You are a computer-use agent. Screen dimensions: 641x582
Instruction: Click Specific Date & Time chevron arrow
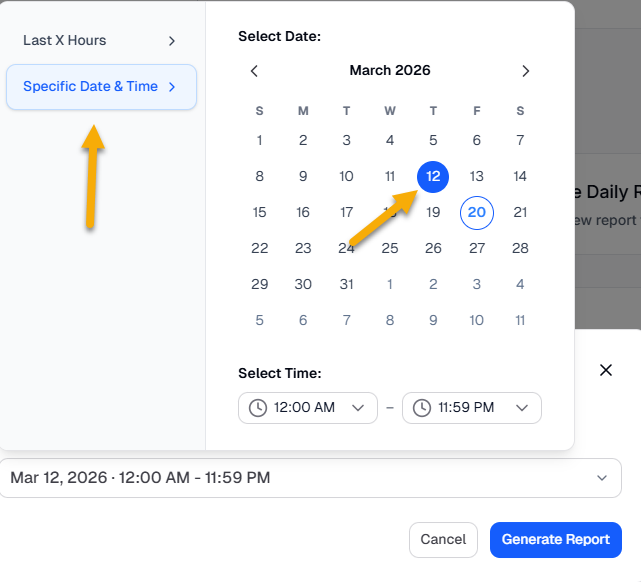(172, 87)
